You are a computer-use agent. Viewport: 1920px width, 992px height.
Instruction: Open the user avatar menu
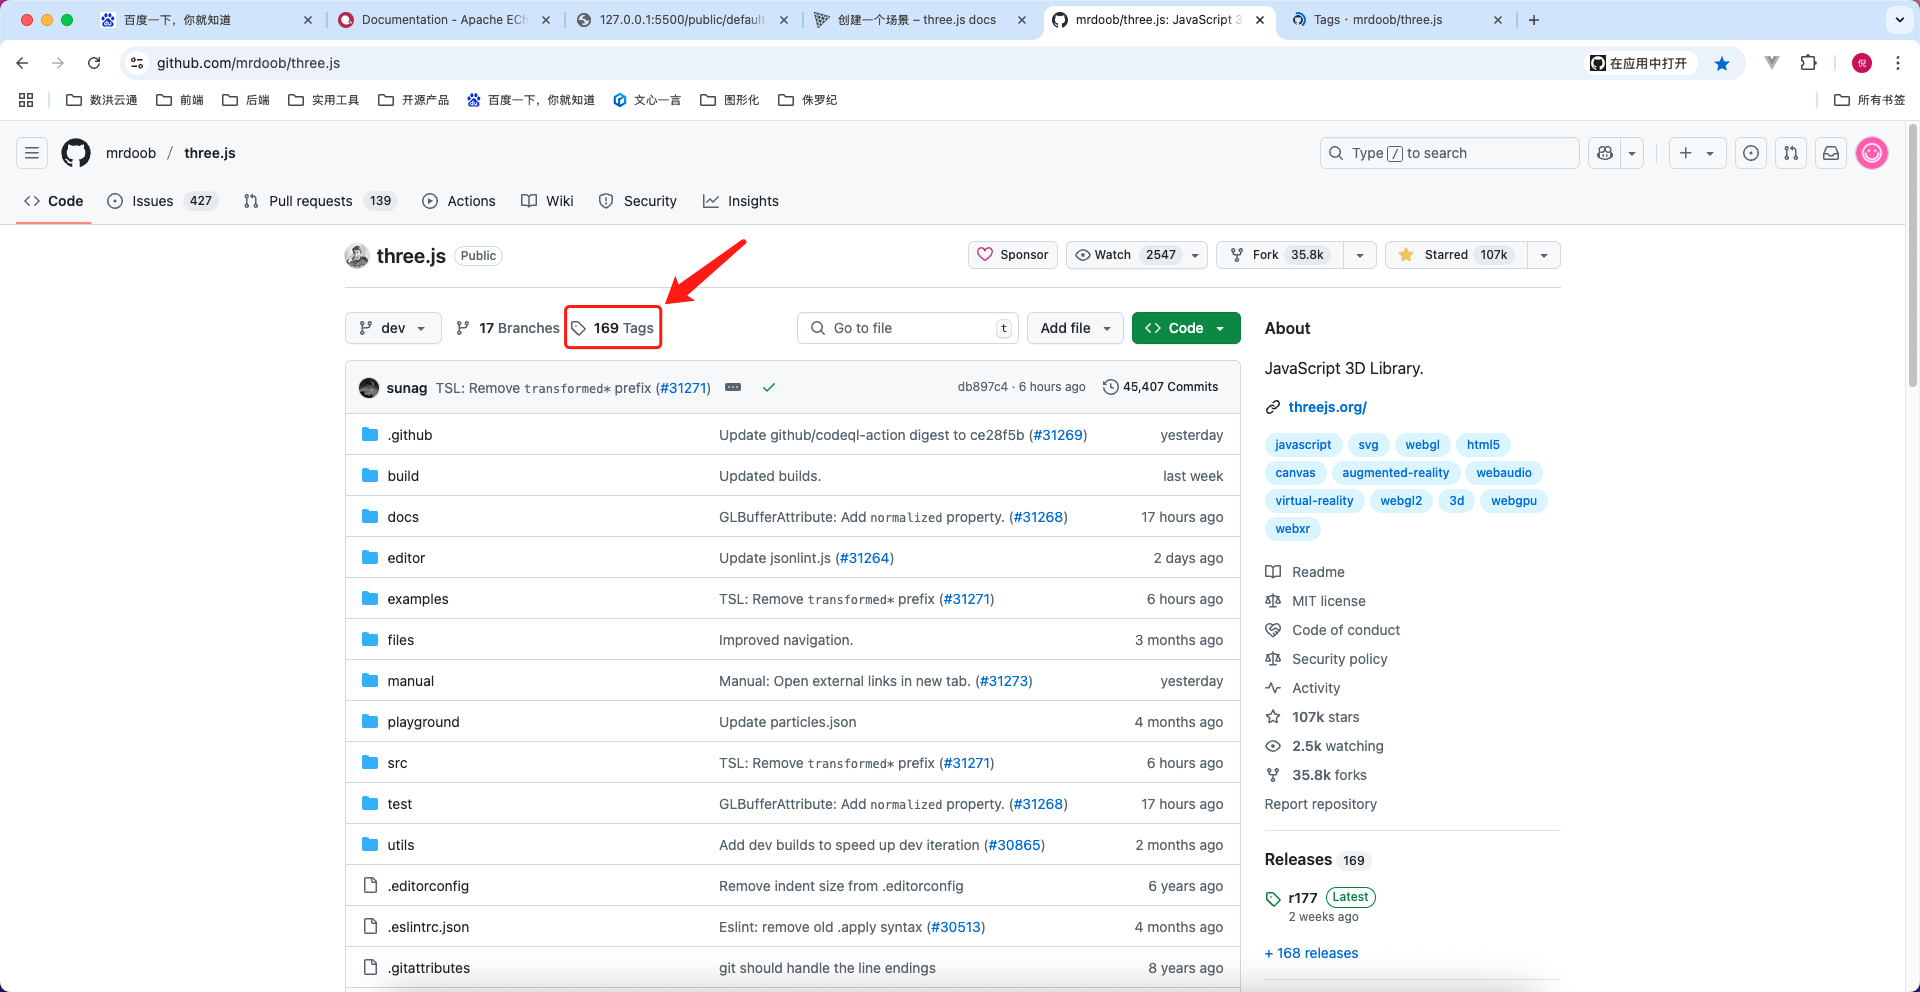point(1872,153)
